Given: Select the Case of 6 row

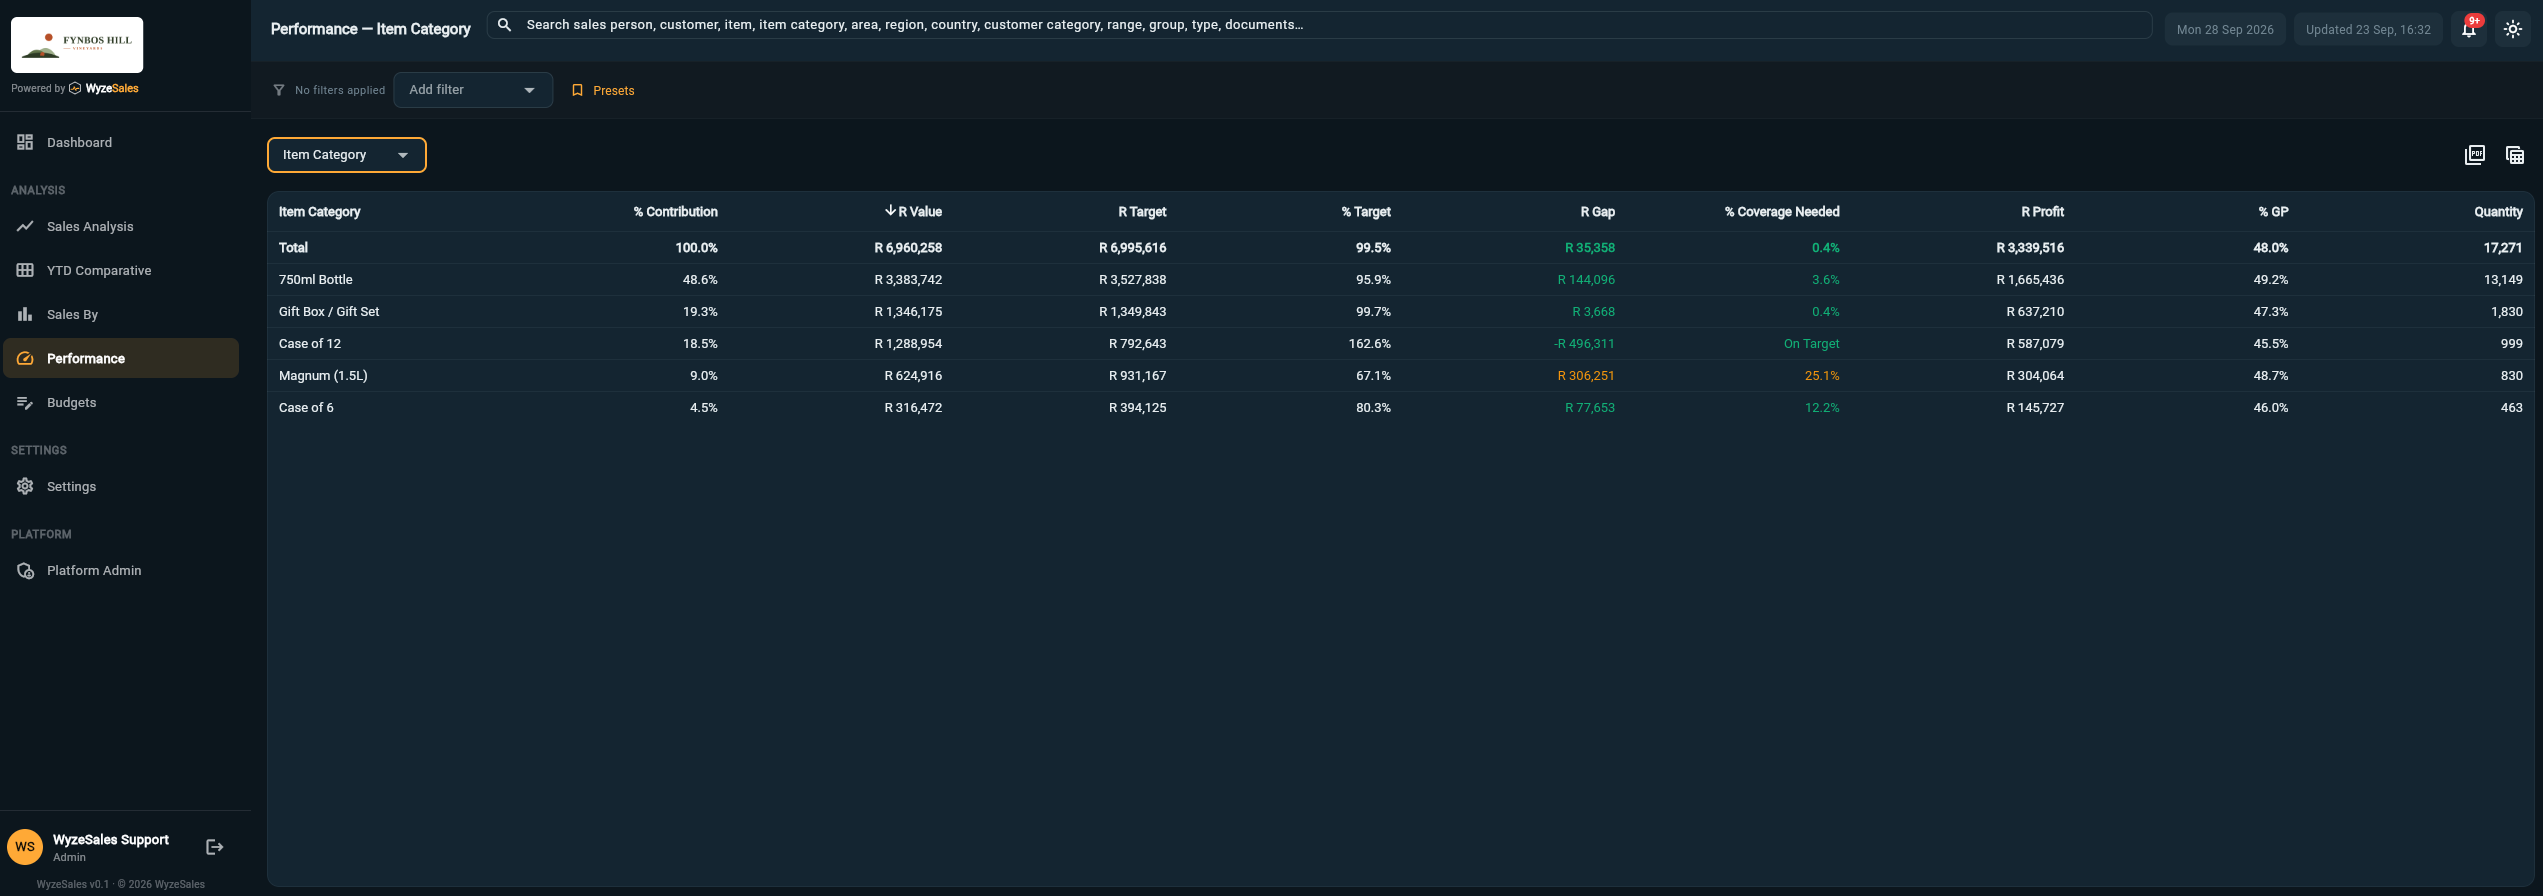Looking at the screenshot, I should coord(1400,408).
